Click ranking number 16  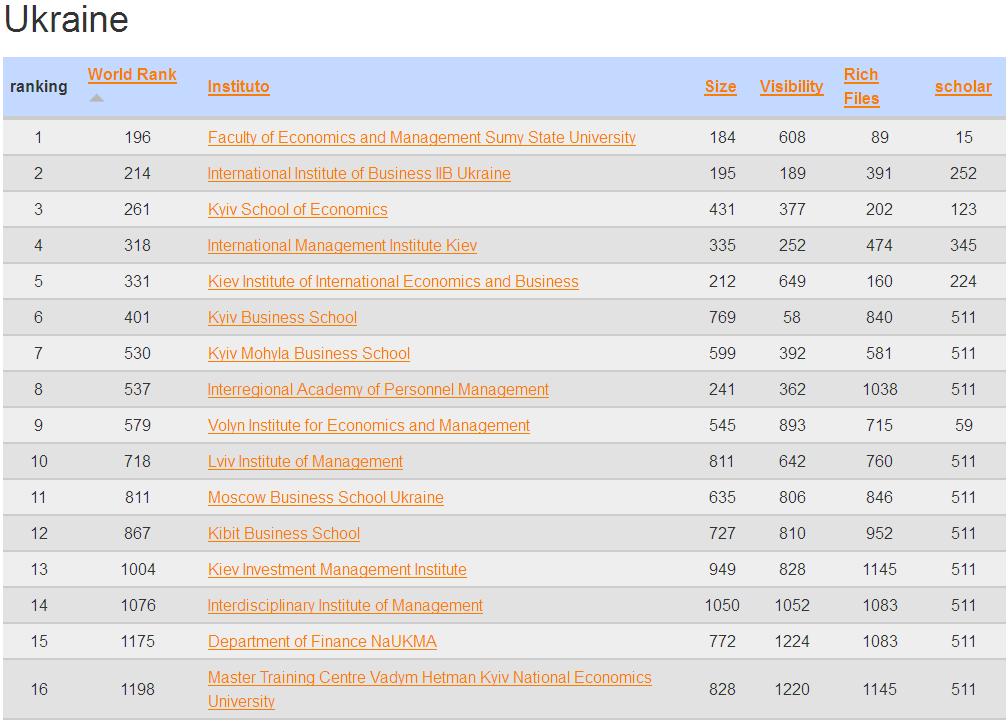39,690
